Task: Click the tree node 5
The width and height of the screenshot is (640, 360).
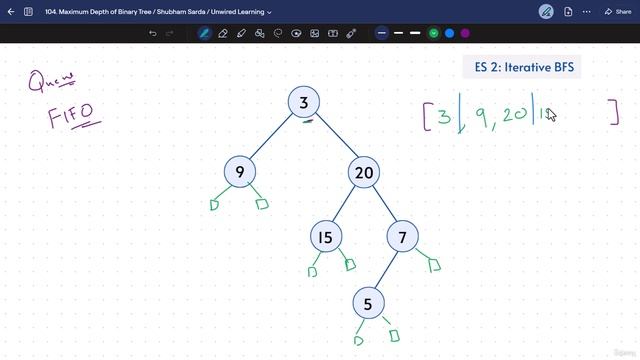Action: tap(368, 304)
